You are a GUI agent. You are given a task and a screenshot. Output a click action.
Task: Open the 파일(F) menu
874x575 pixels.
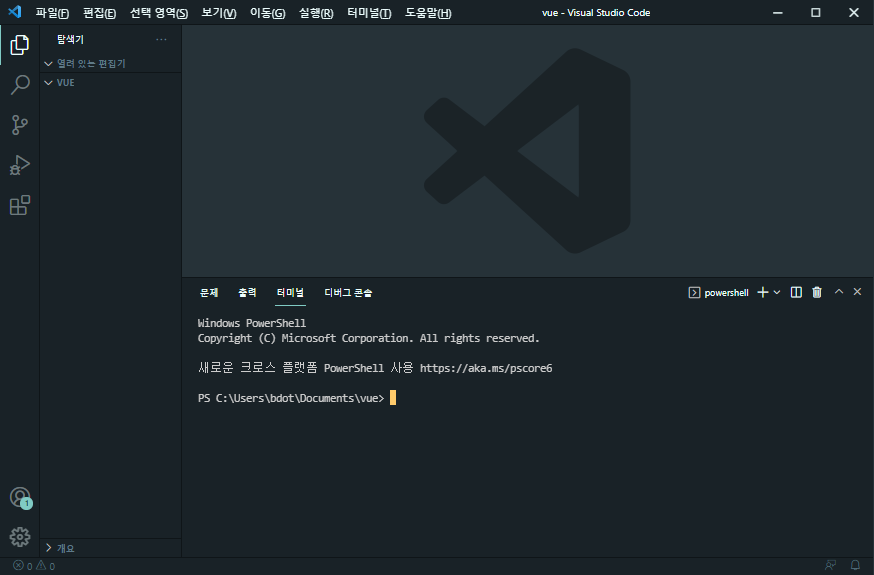pos(52,13)
